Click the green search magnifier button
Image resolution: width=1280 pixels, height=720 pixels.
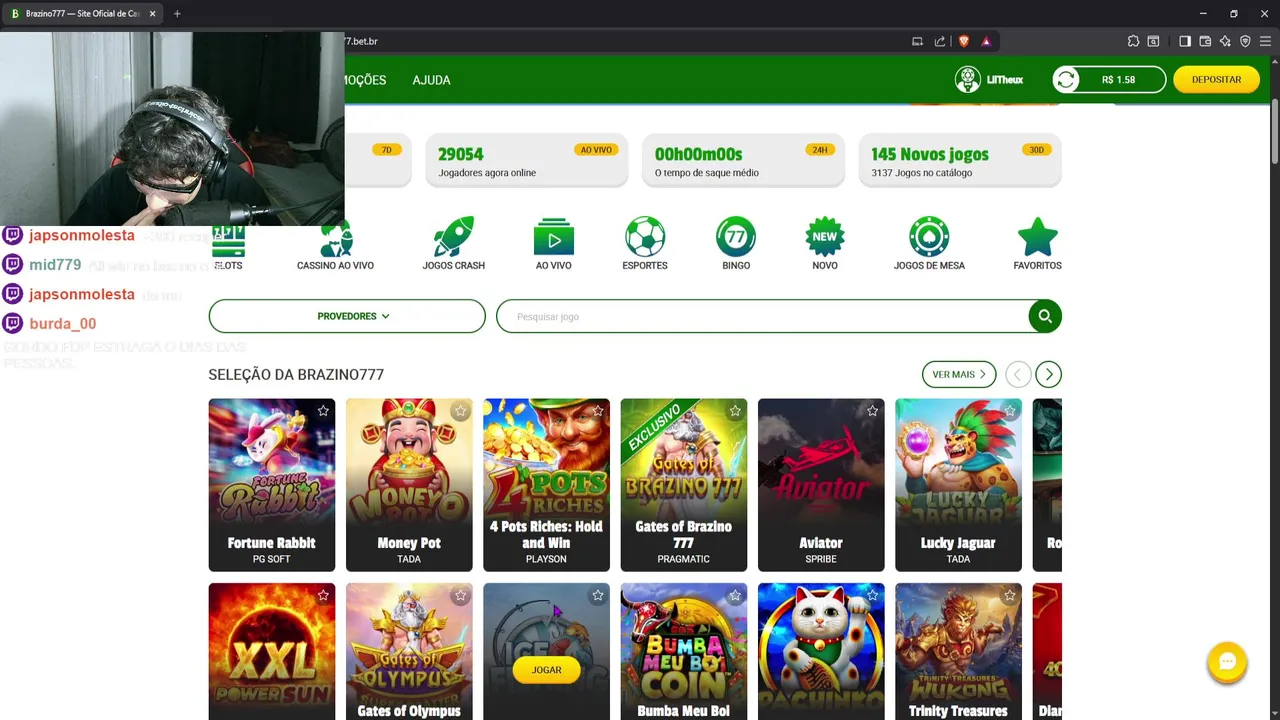[1045, 316]
